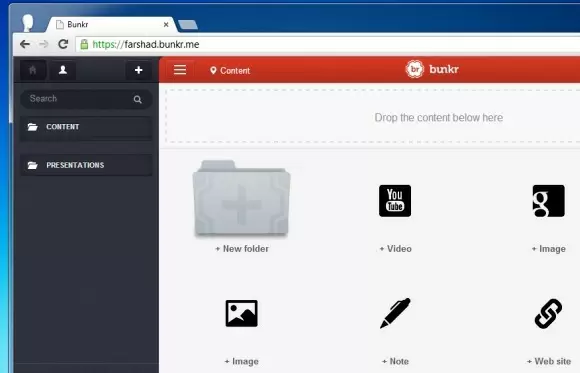This screenshot has height=373, width=580.
Task: Click the YouTube video icon
Action: coord(395,201)
